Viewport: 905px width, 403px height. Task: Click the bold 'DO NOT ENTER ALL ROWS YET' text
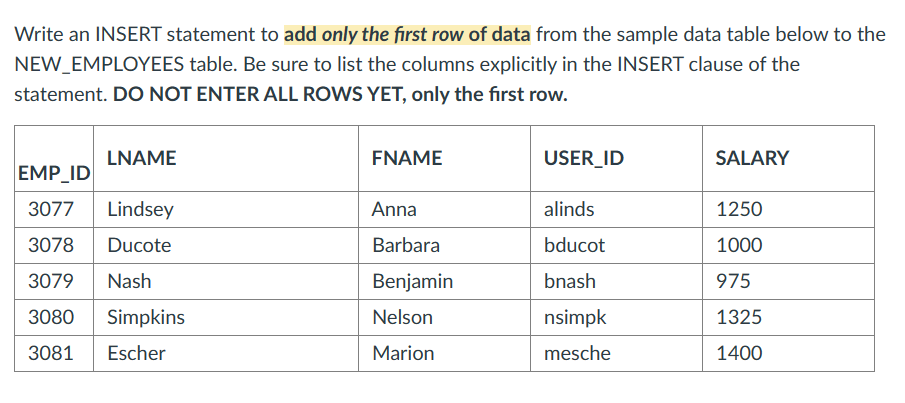(x=259, y=94)
